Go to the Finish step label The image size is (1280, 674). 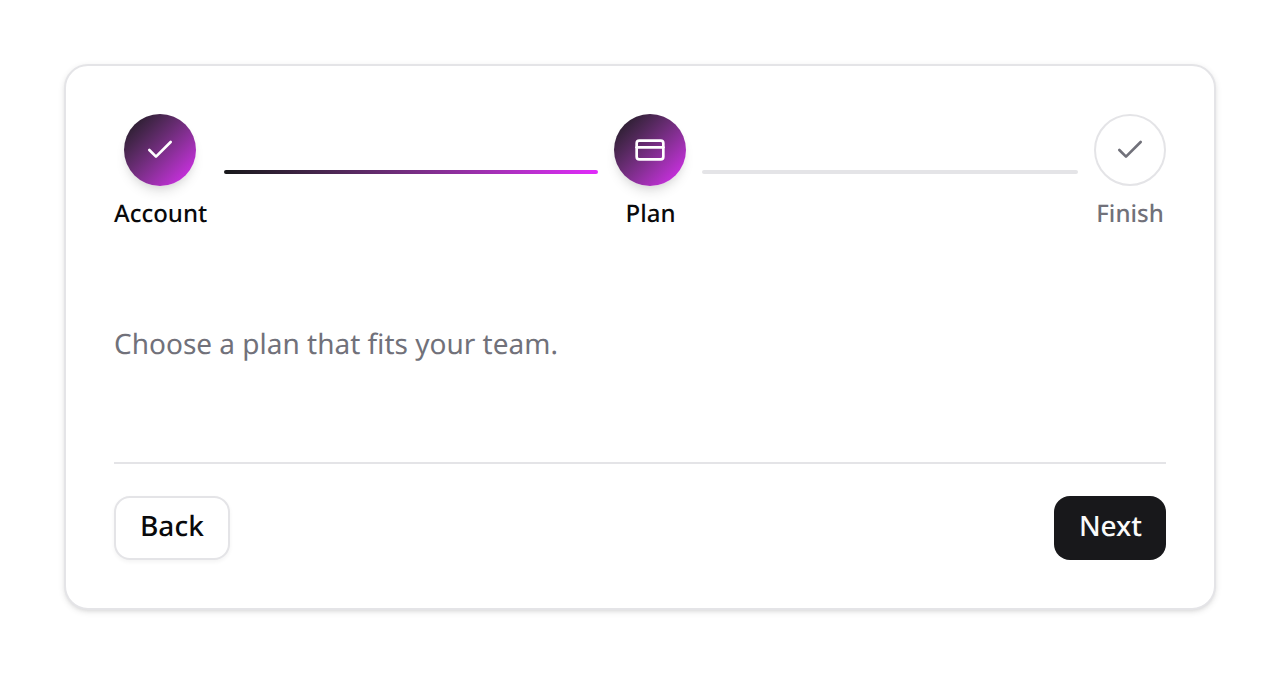pyautogui.click(x=1130, y=214)
